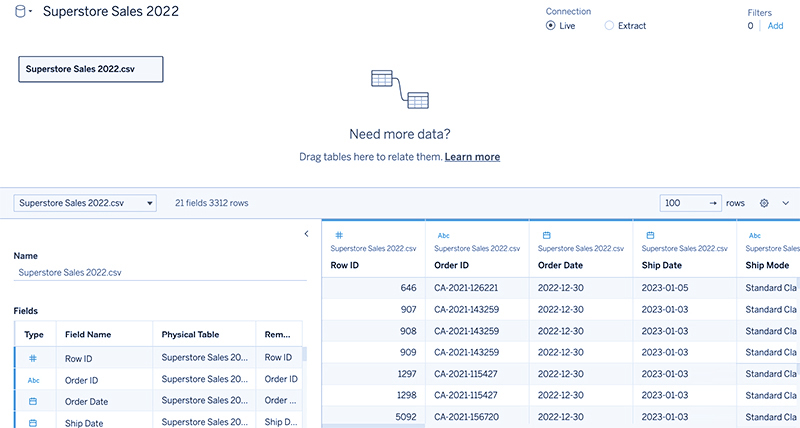Click the rows count input showing 100

pyautogui.click(x=683, y=203)
